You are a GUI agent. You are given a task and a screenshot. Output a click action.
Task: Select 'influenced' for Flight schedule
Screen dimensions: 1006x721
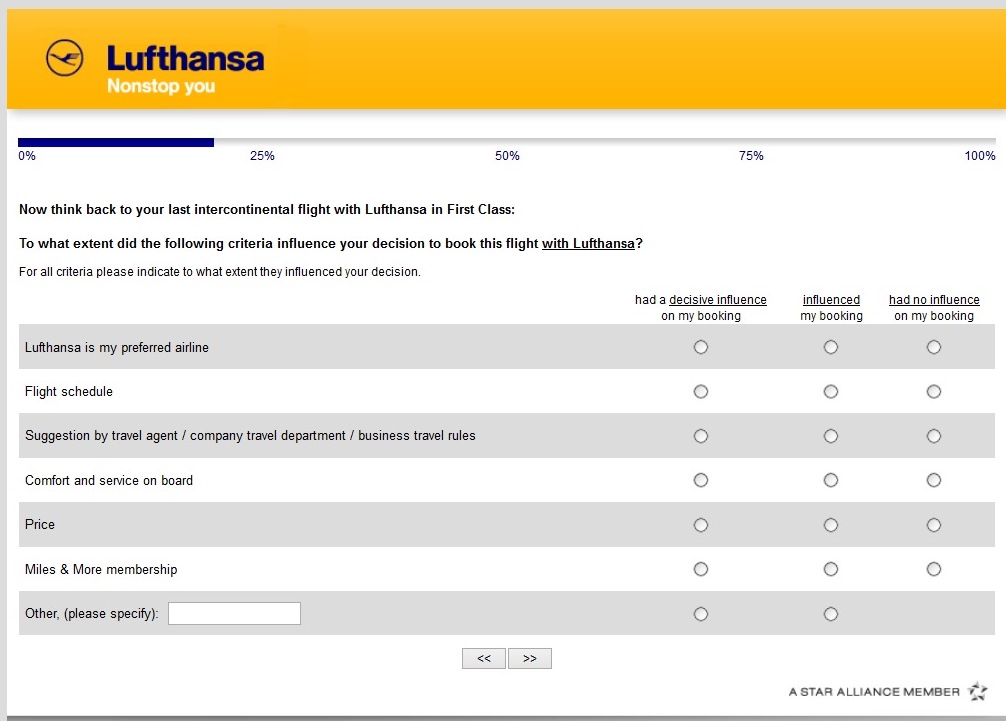point(831,392)
